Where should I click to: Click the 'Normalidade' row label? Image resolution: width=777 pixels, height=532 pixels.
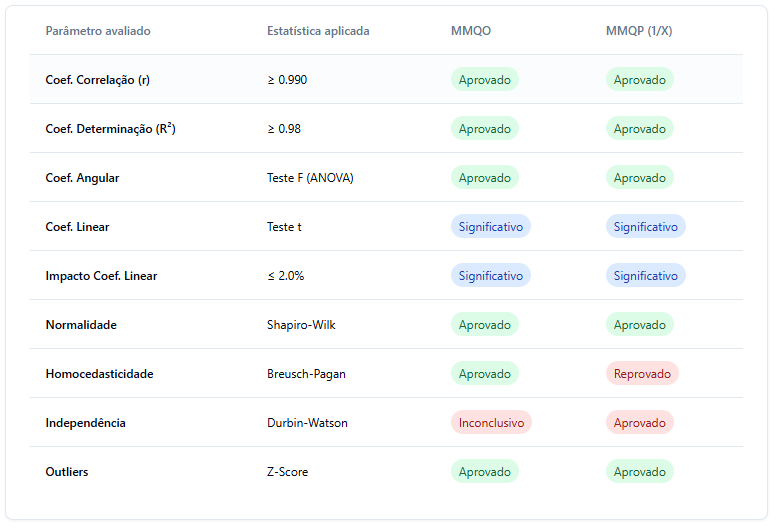tap(81, 325)
